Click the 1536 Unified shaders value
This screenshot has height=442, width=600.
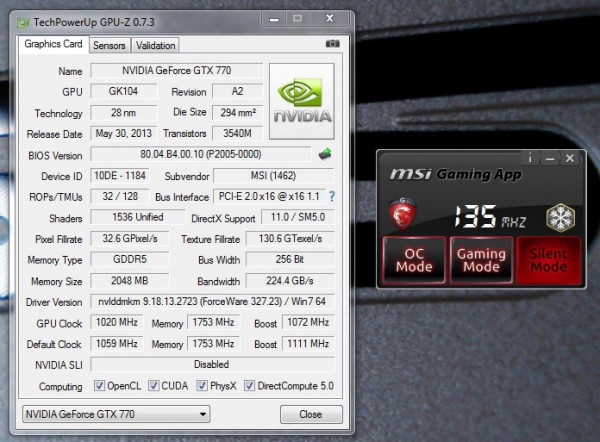point(138,217)
